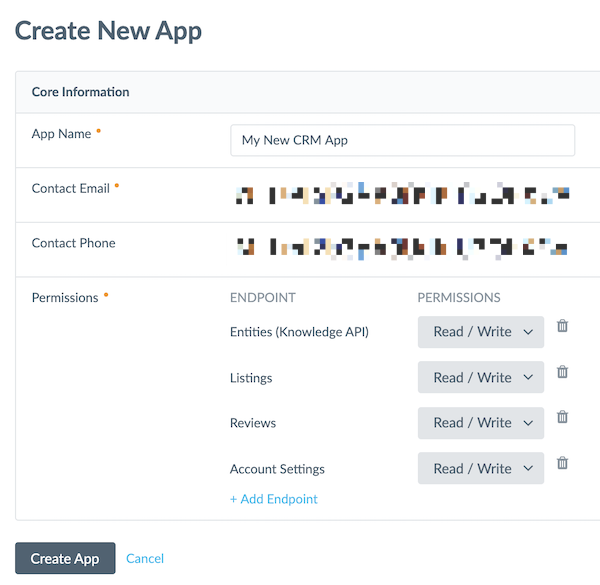This screenshot has height=585, width=600.
Task: Click the Listings endpoint label
Action: point(251,378)
